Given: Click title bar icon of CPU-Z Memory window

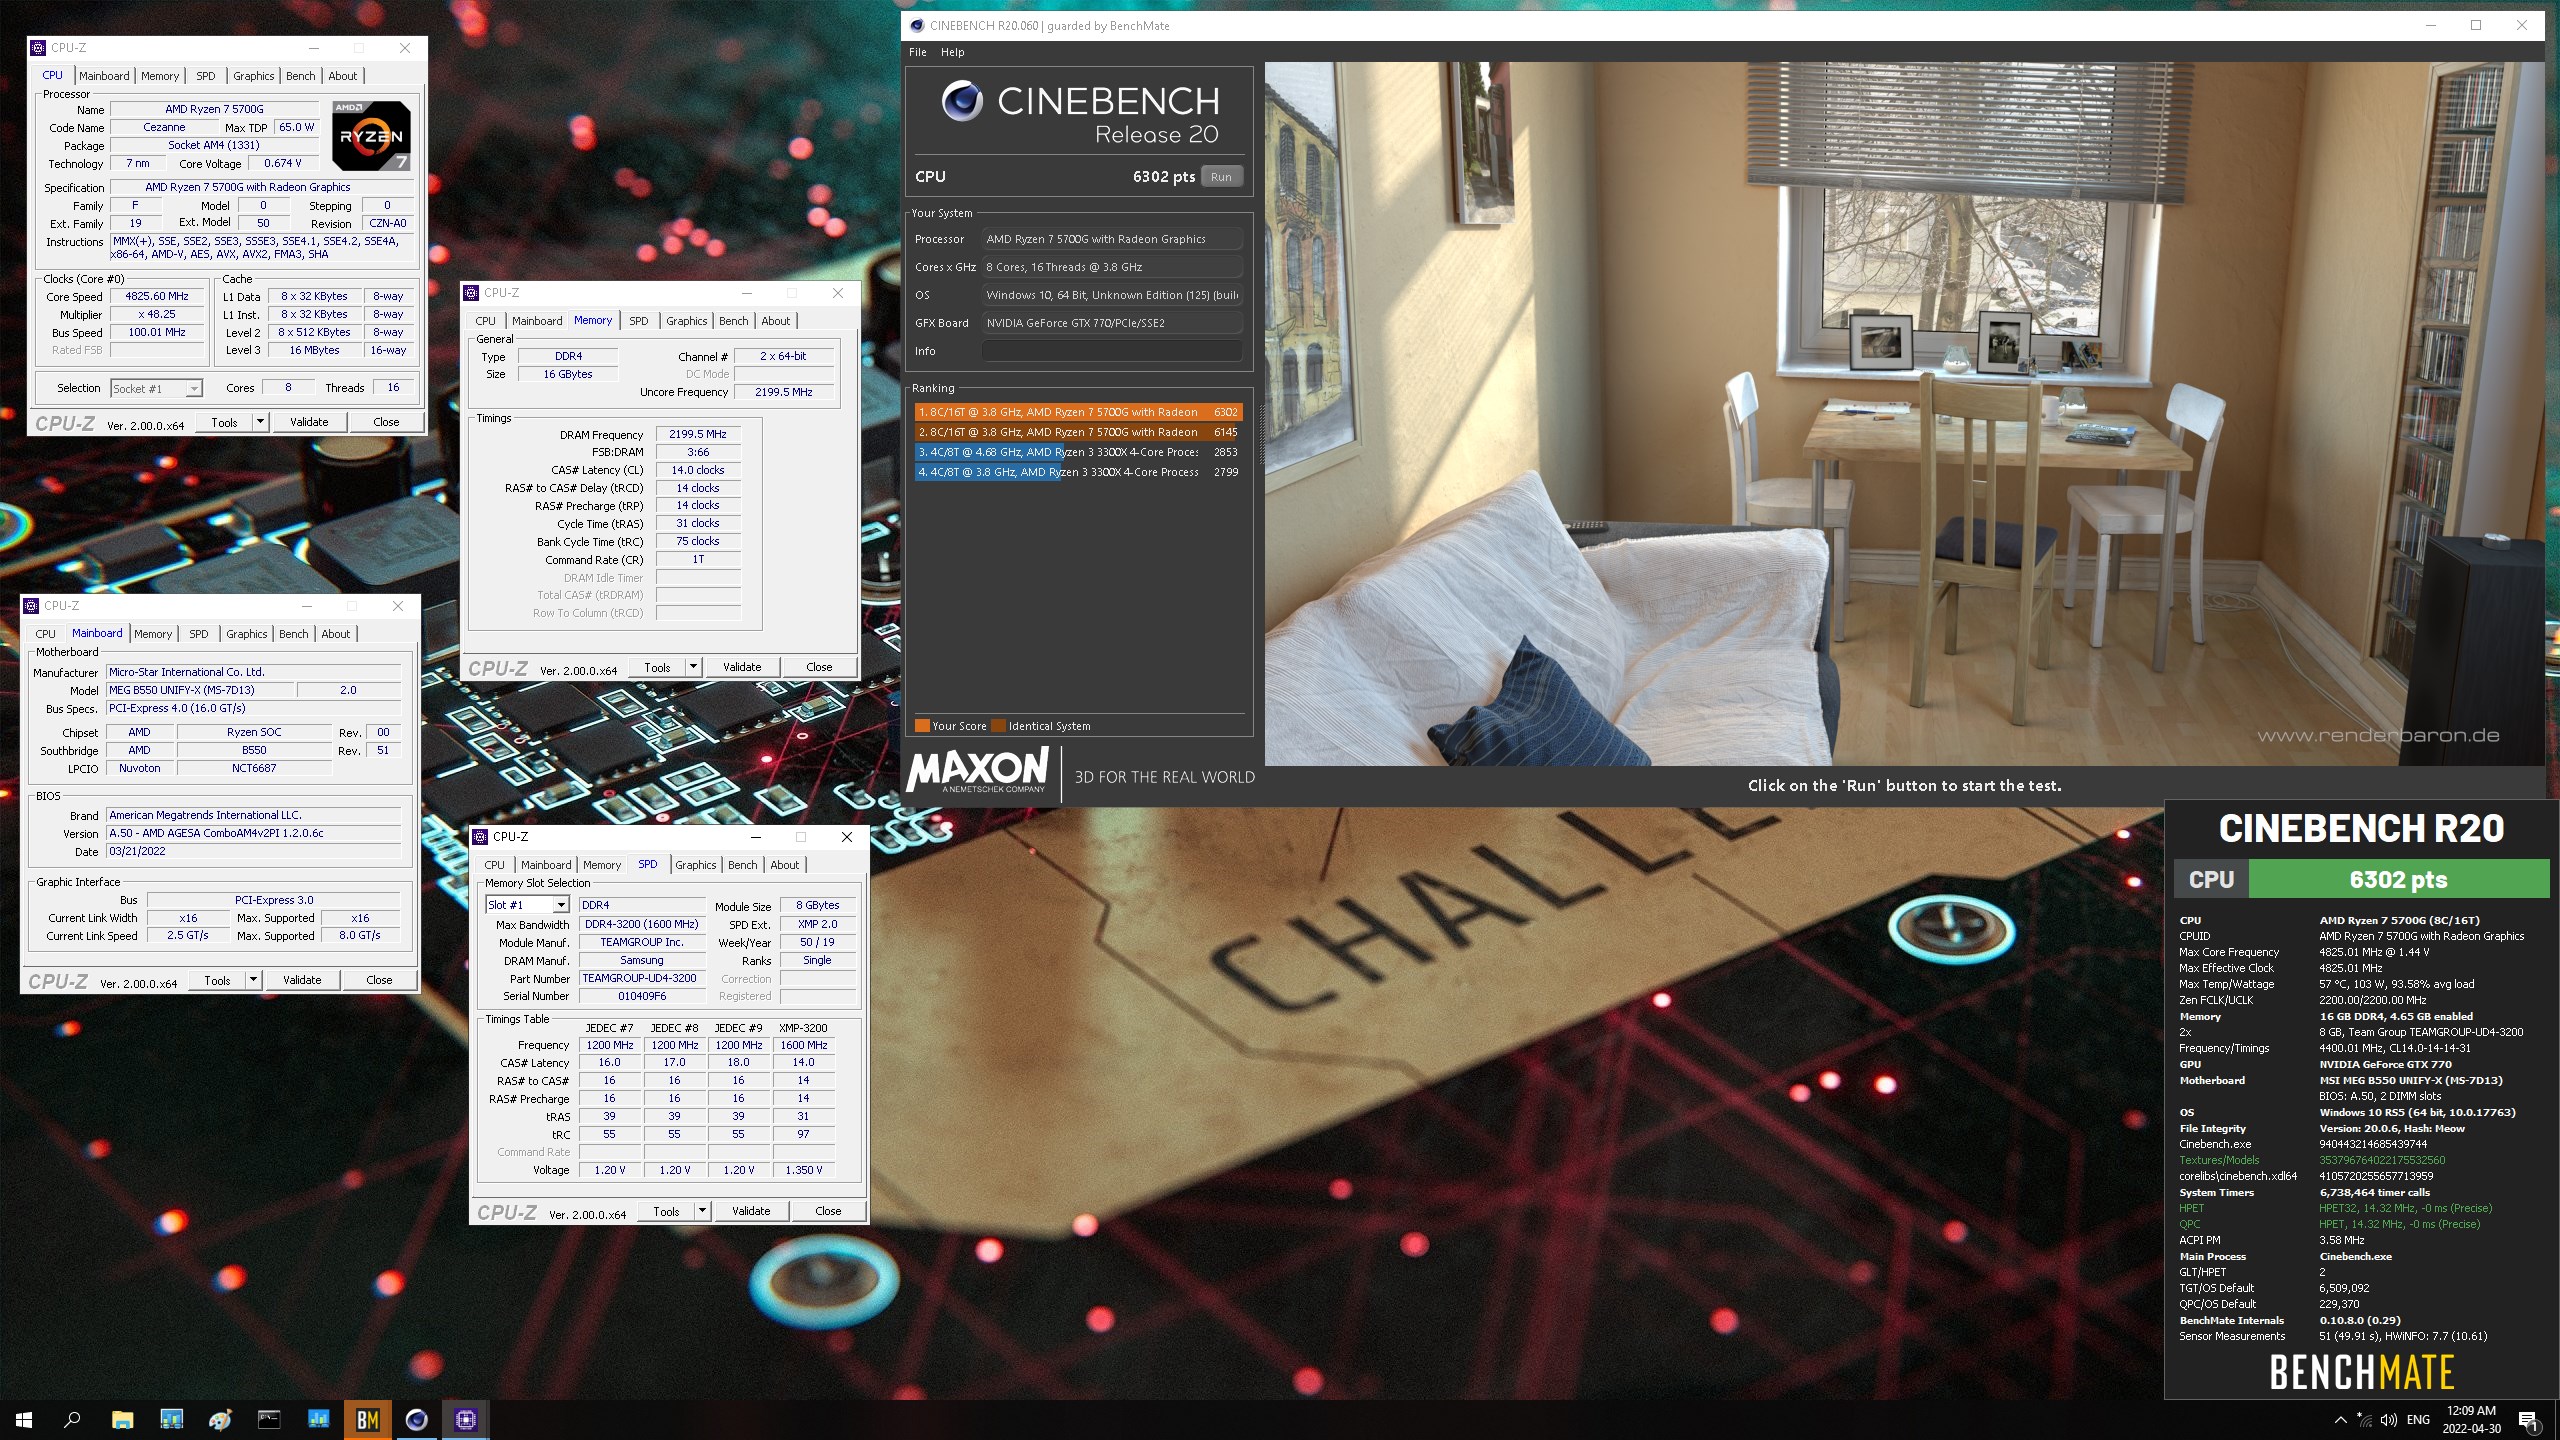Looking at the screenshot, I should tap(471, 293).
